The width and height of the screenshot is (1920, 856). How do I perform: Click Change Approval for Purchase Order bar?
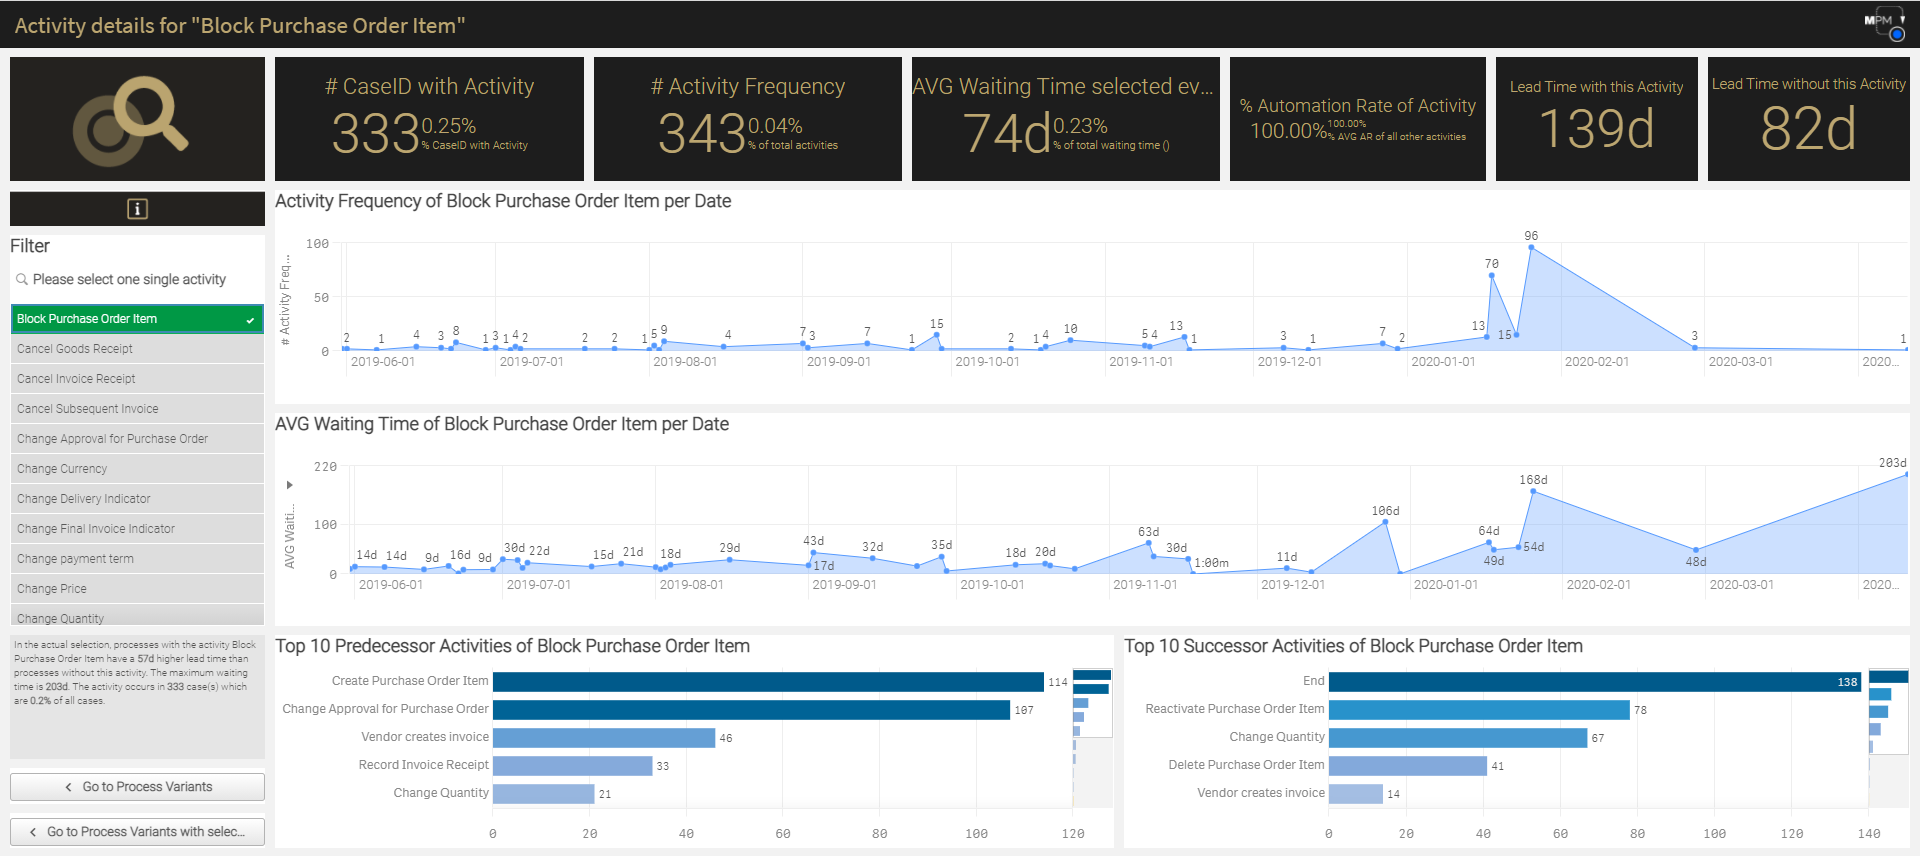pos(751,710)
